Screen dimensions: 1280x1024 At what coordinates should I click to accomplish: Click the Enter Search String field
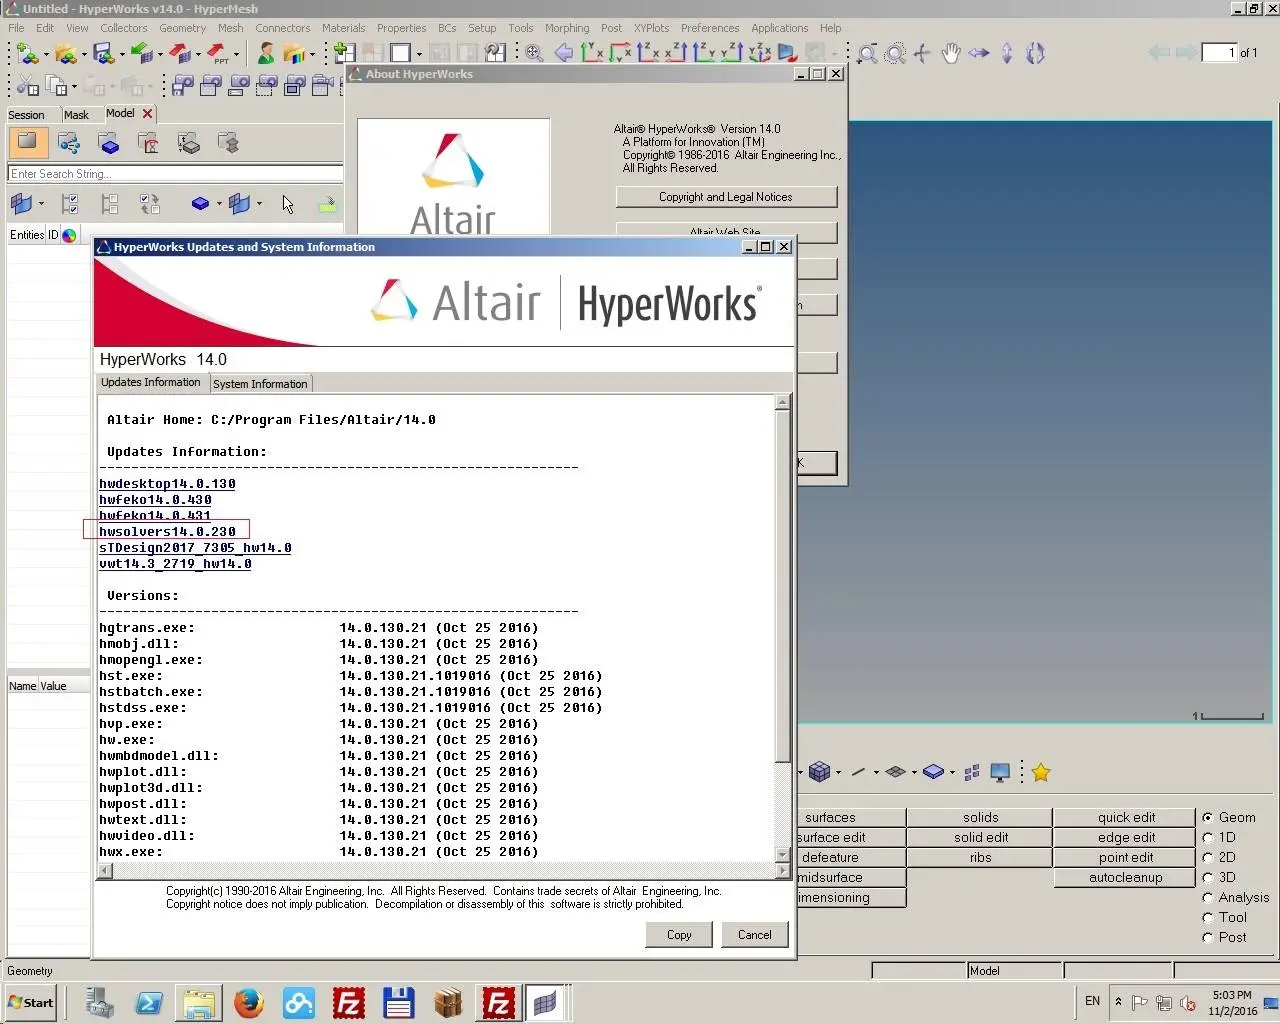tap(175, 174)
